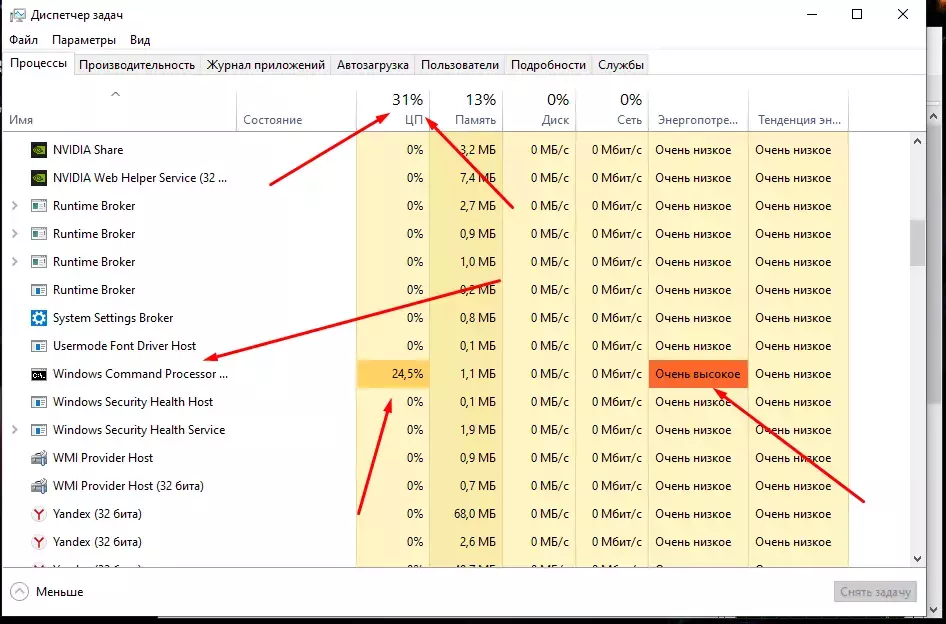The image size is (946, 624).
Task: Sort by the Диск column header
Action: [539, 110]
